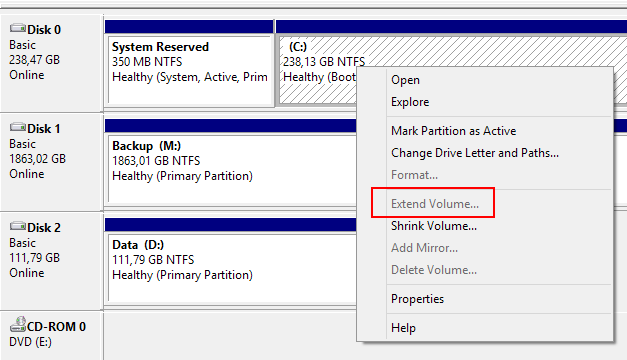Click the Disk 2 label
The image size is (627, 360).
click(x=44, y=228)
